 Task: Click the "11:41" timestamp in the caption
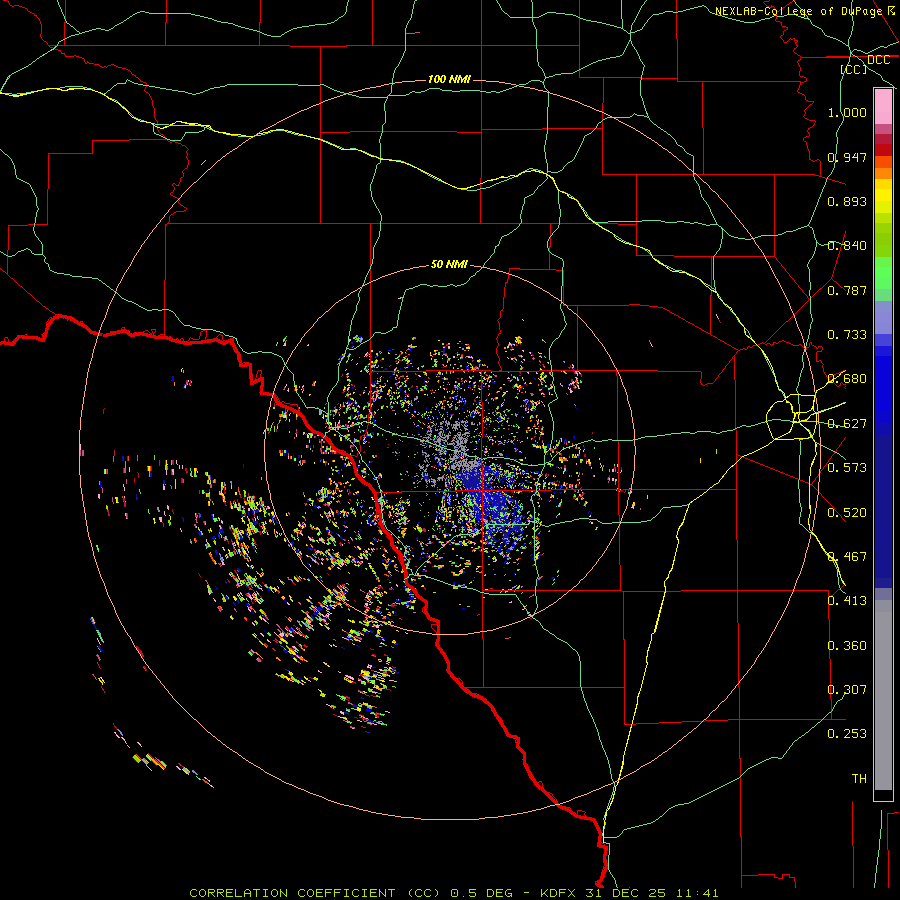(x=697, y=893)
